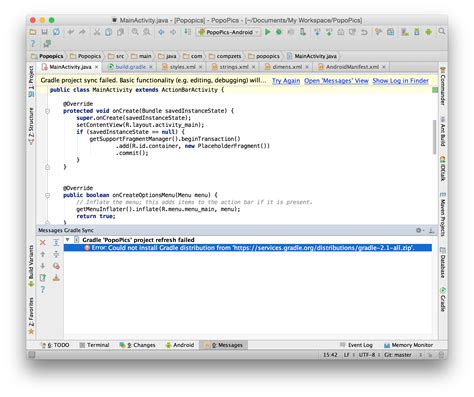Open the Maven Projects side panel
Screen dimensions: 474x397
tap(443, 214)
